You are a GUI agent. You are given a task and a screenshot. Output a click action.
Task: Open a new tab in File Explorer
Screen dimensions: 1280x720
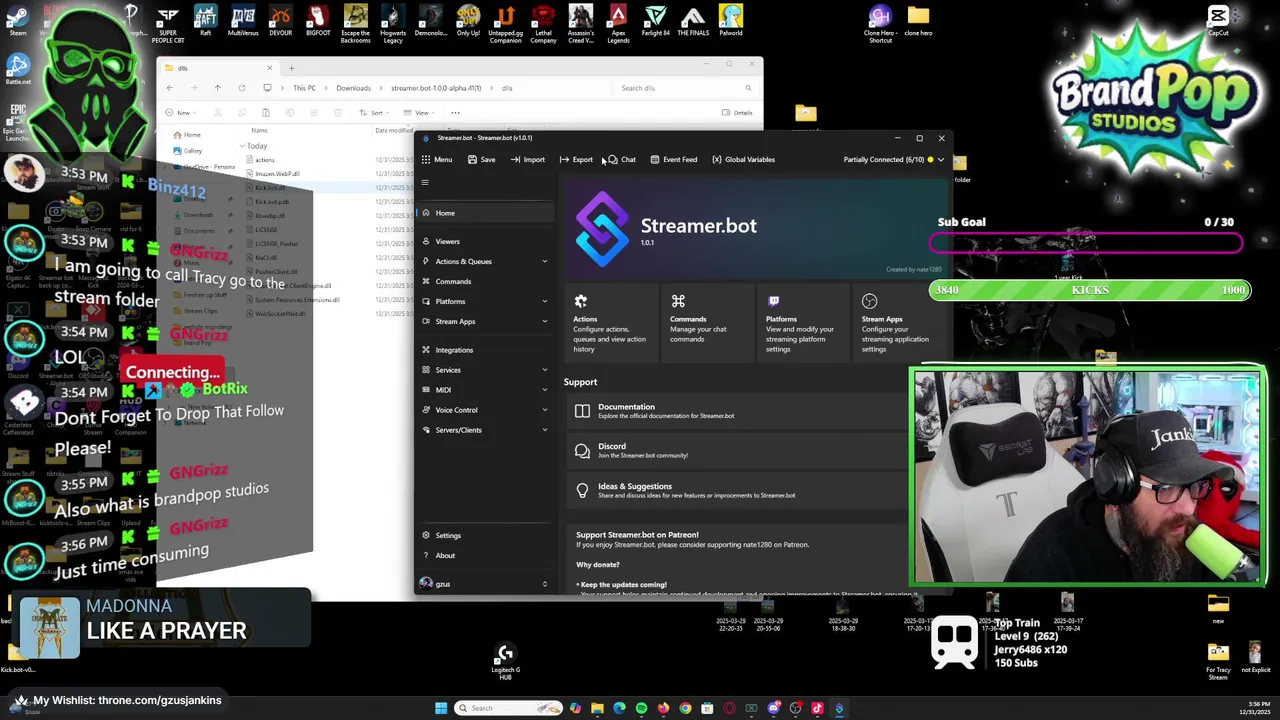point(291,68)
